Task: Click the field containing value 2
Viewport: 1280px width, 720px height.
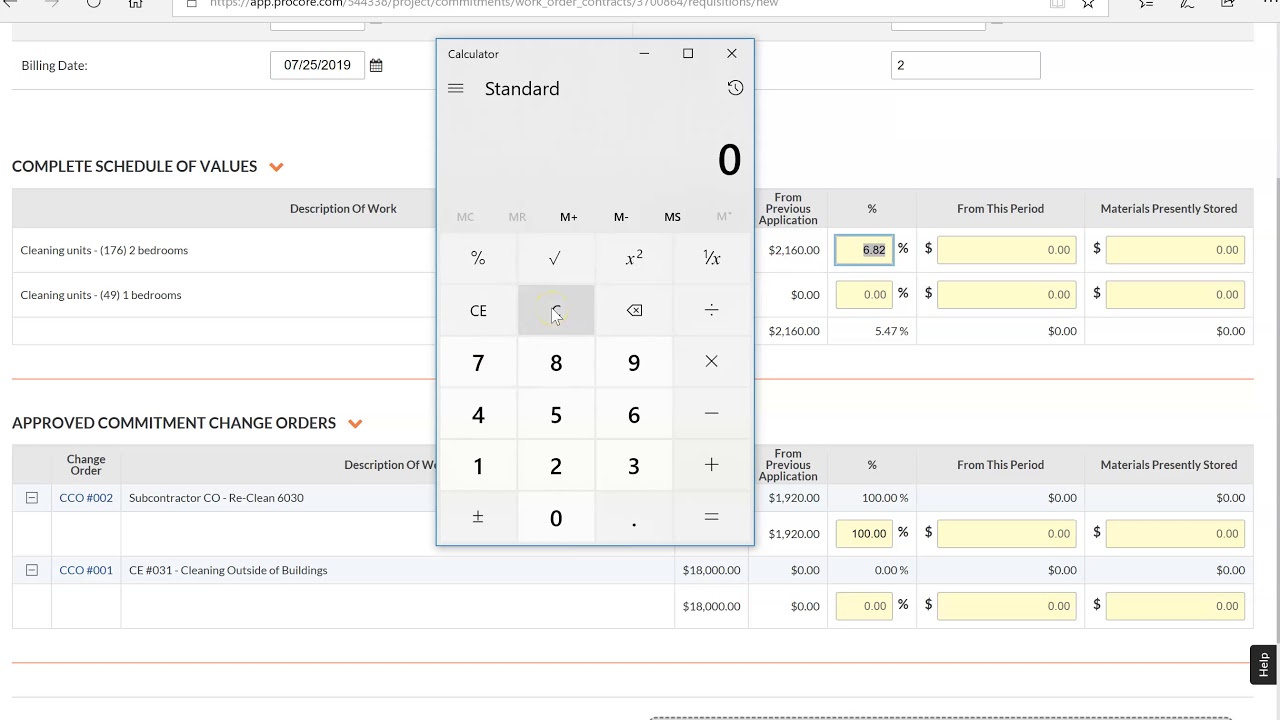Action: (x=965, y=65)
